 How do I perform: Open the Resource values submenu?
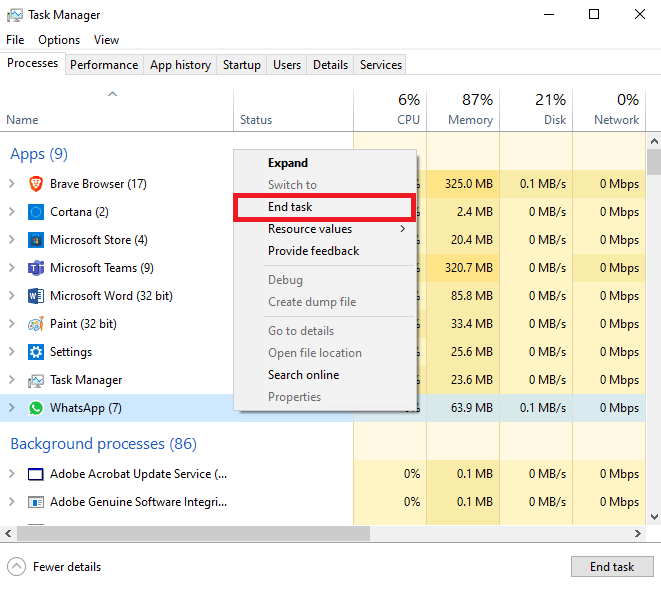(325, 229)
